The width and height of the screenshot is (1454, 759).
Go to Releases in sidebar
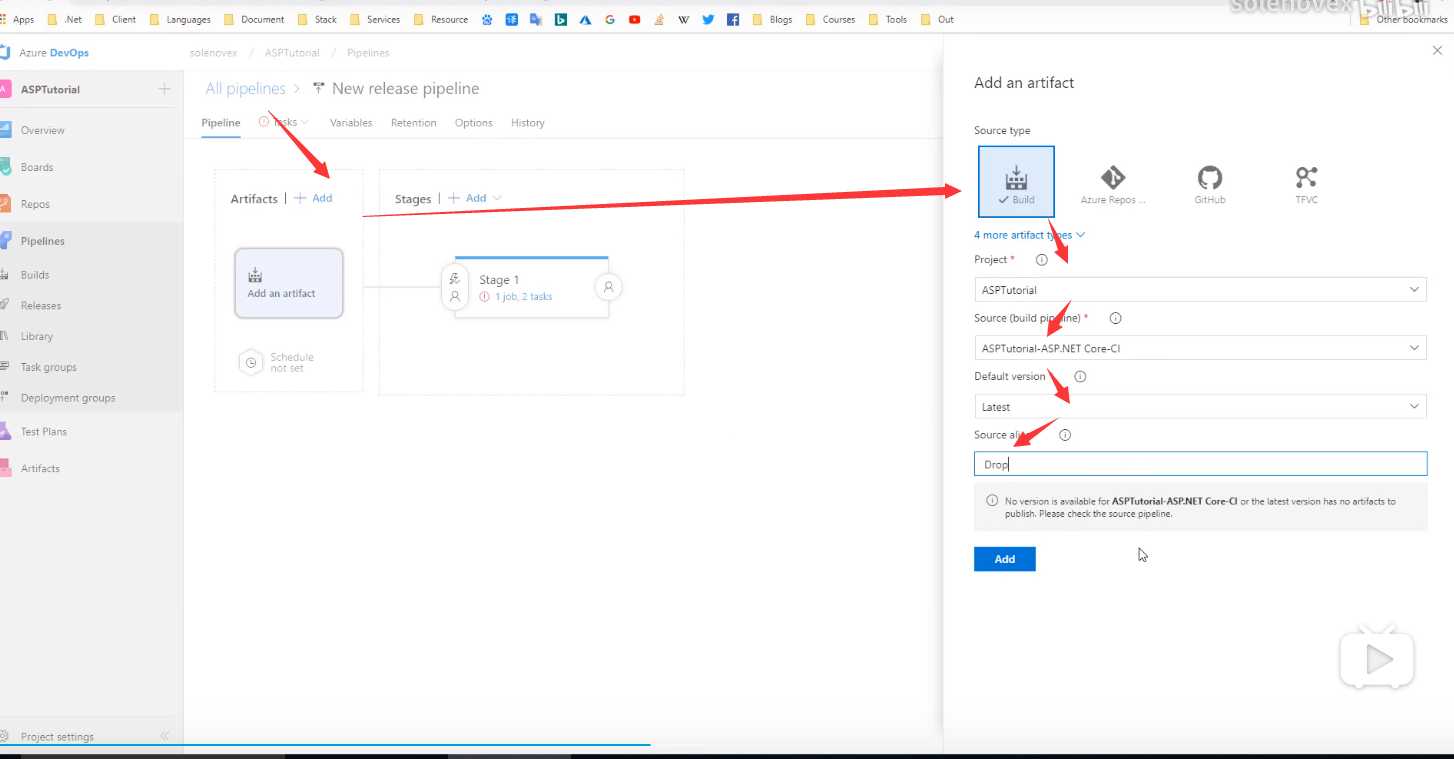(x=41, y=305)
